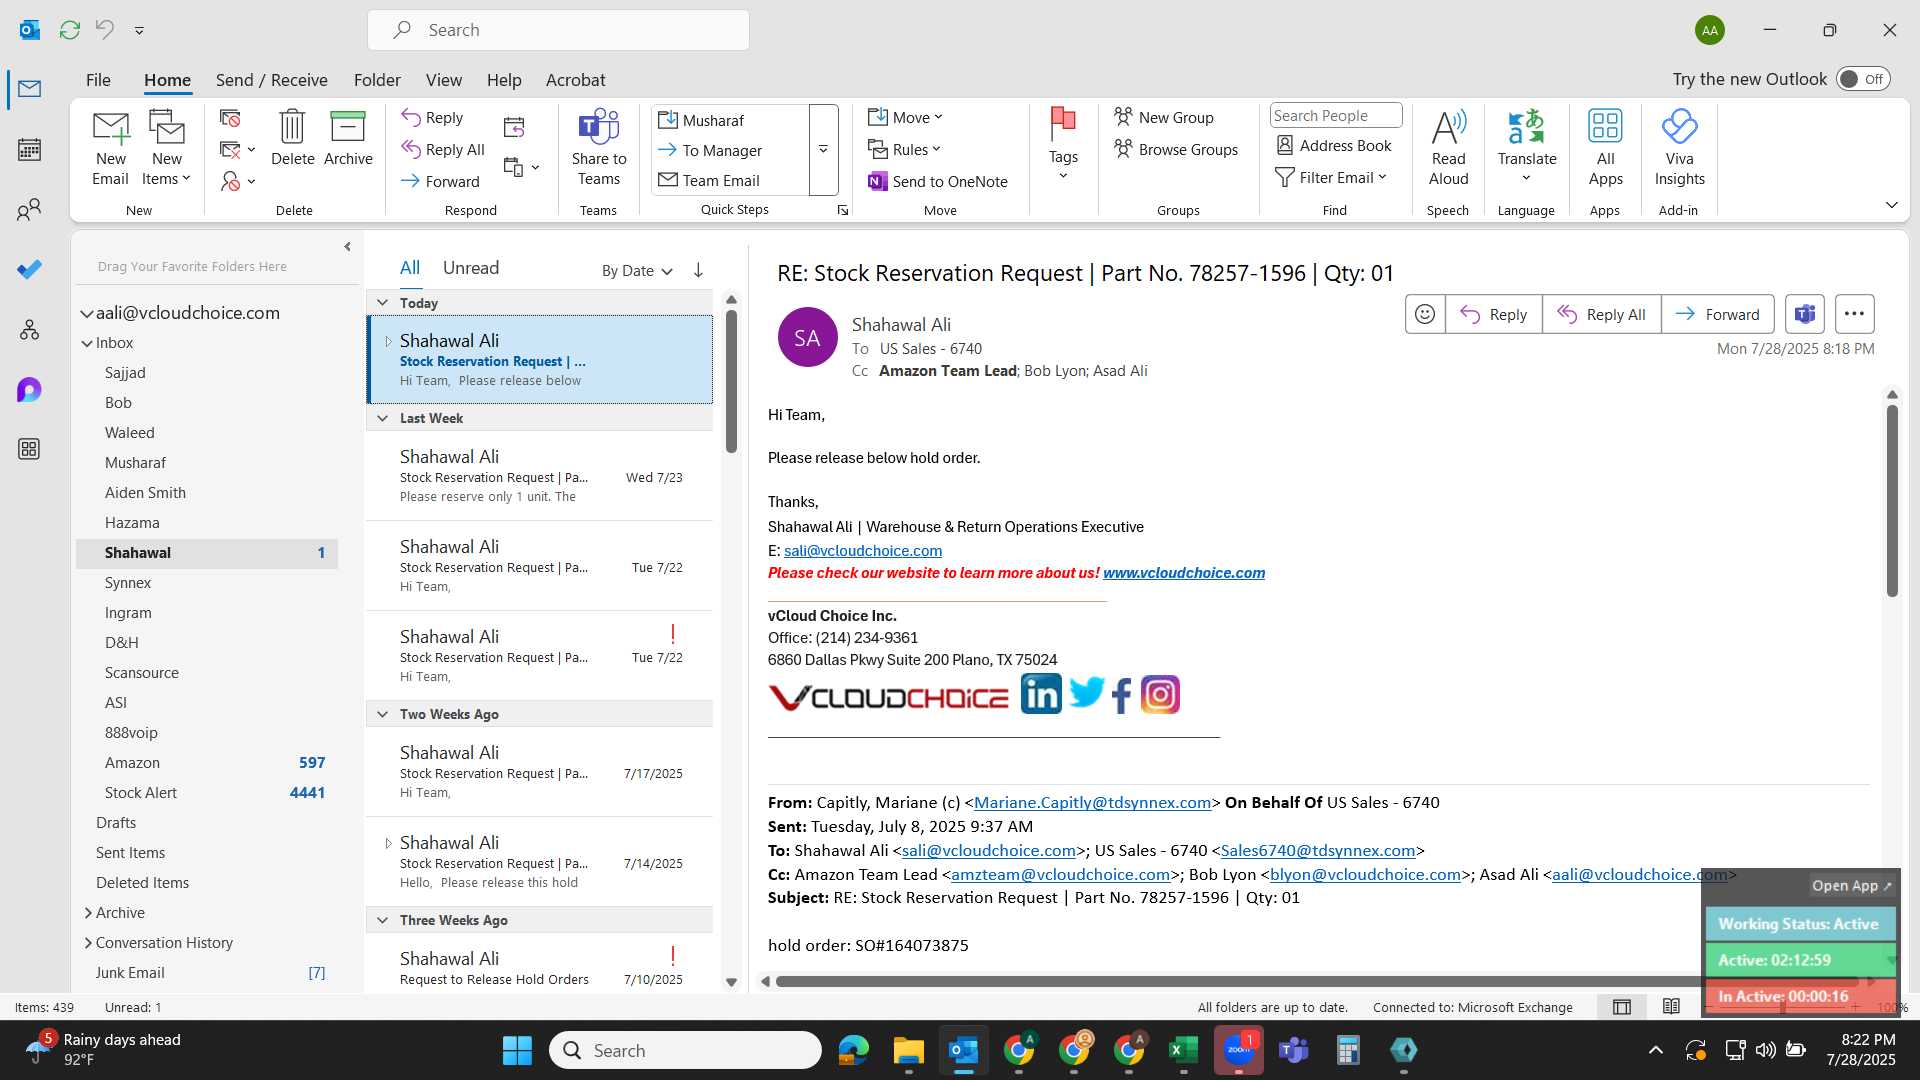1920x1080 pixels.
Task: Click Browse Groups button
Action: pyautogui.click(x=1176, y=149)
